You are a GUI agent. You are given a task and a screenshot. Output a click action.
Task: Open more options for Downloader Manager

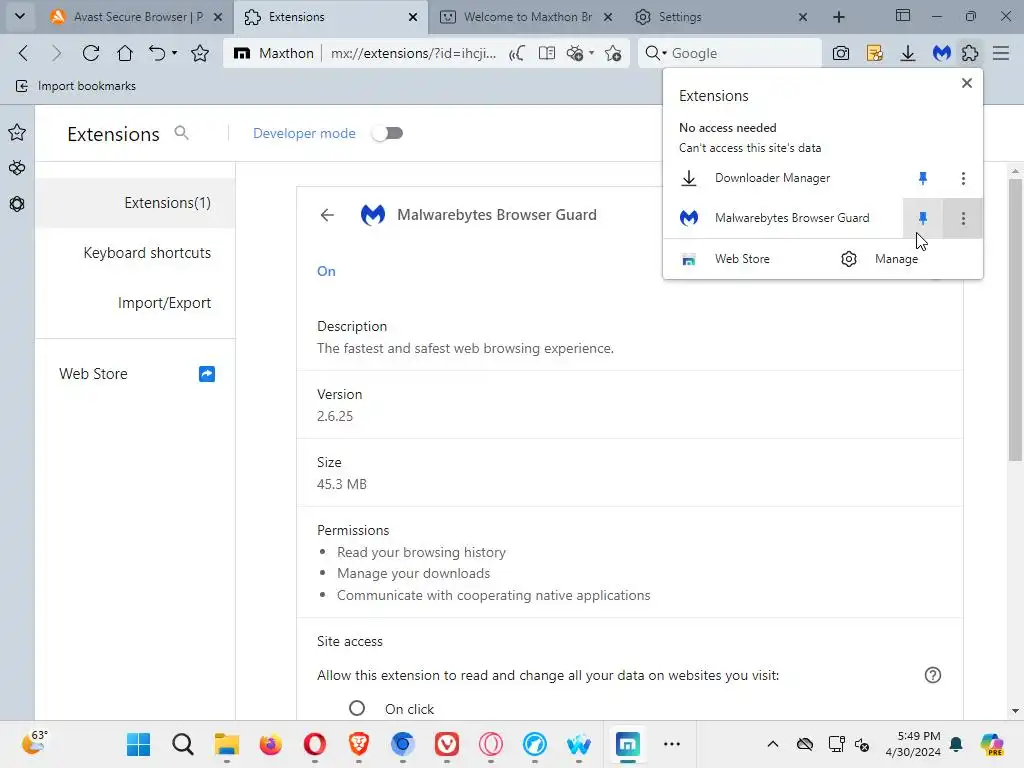[963, 178]
